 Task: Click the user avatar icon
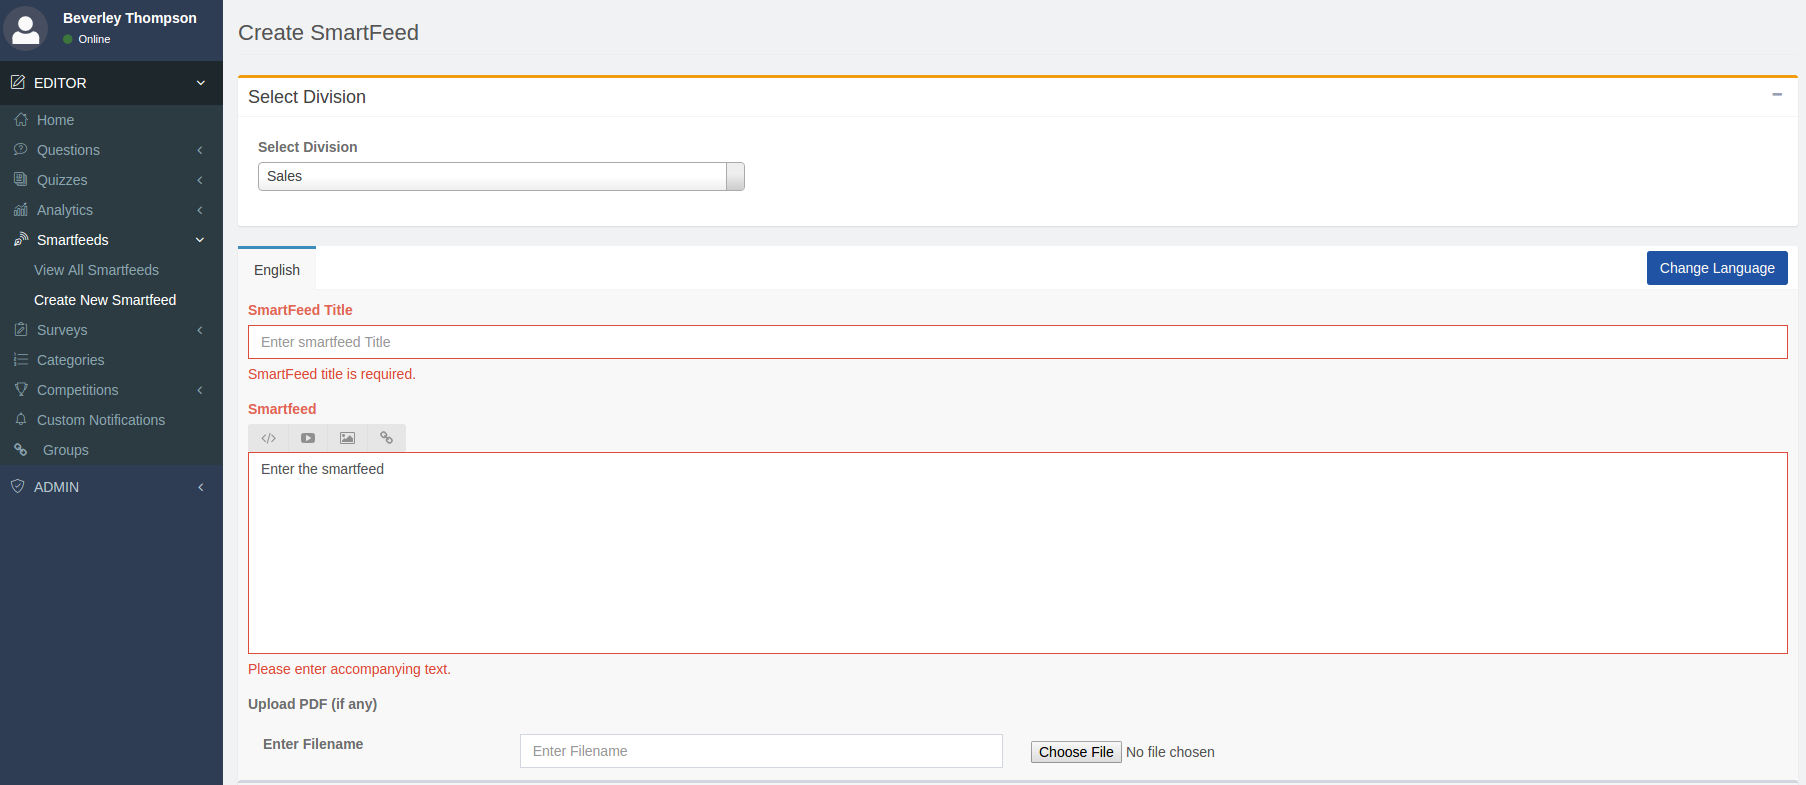click(x=25, y=27)
